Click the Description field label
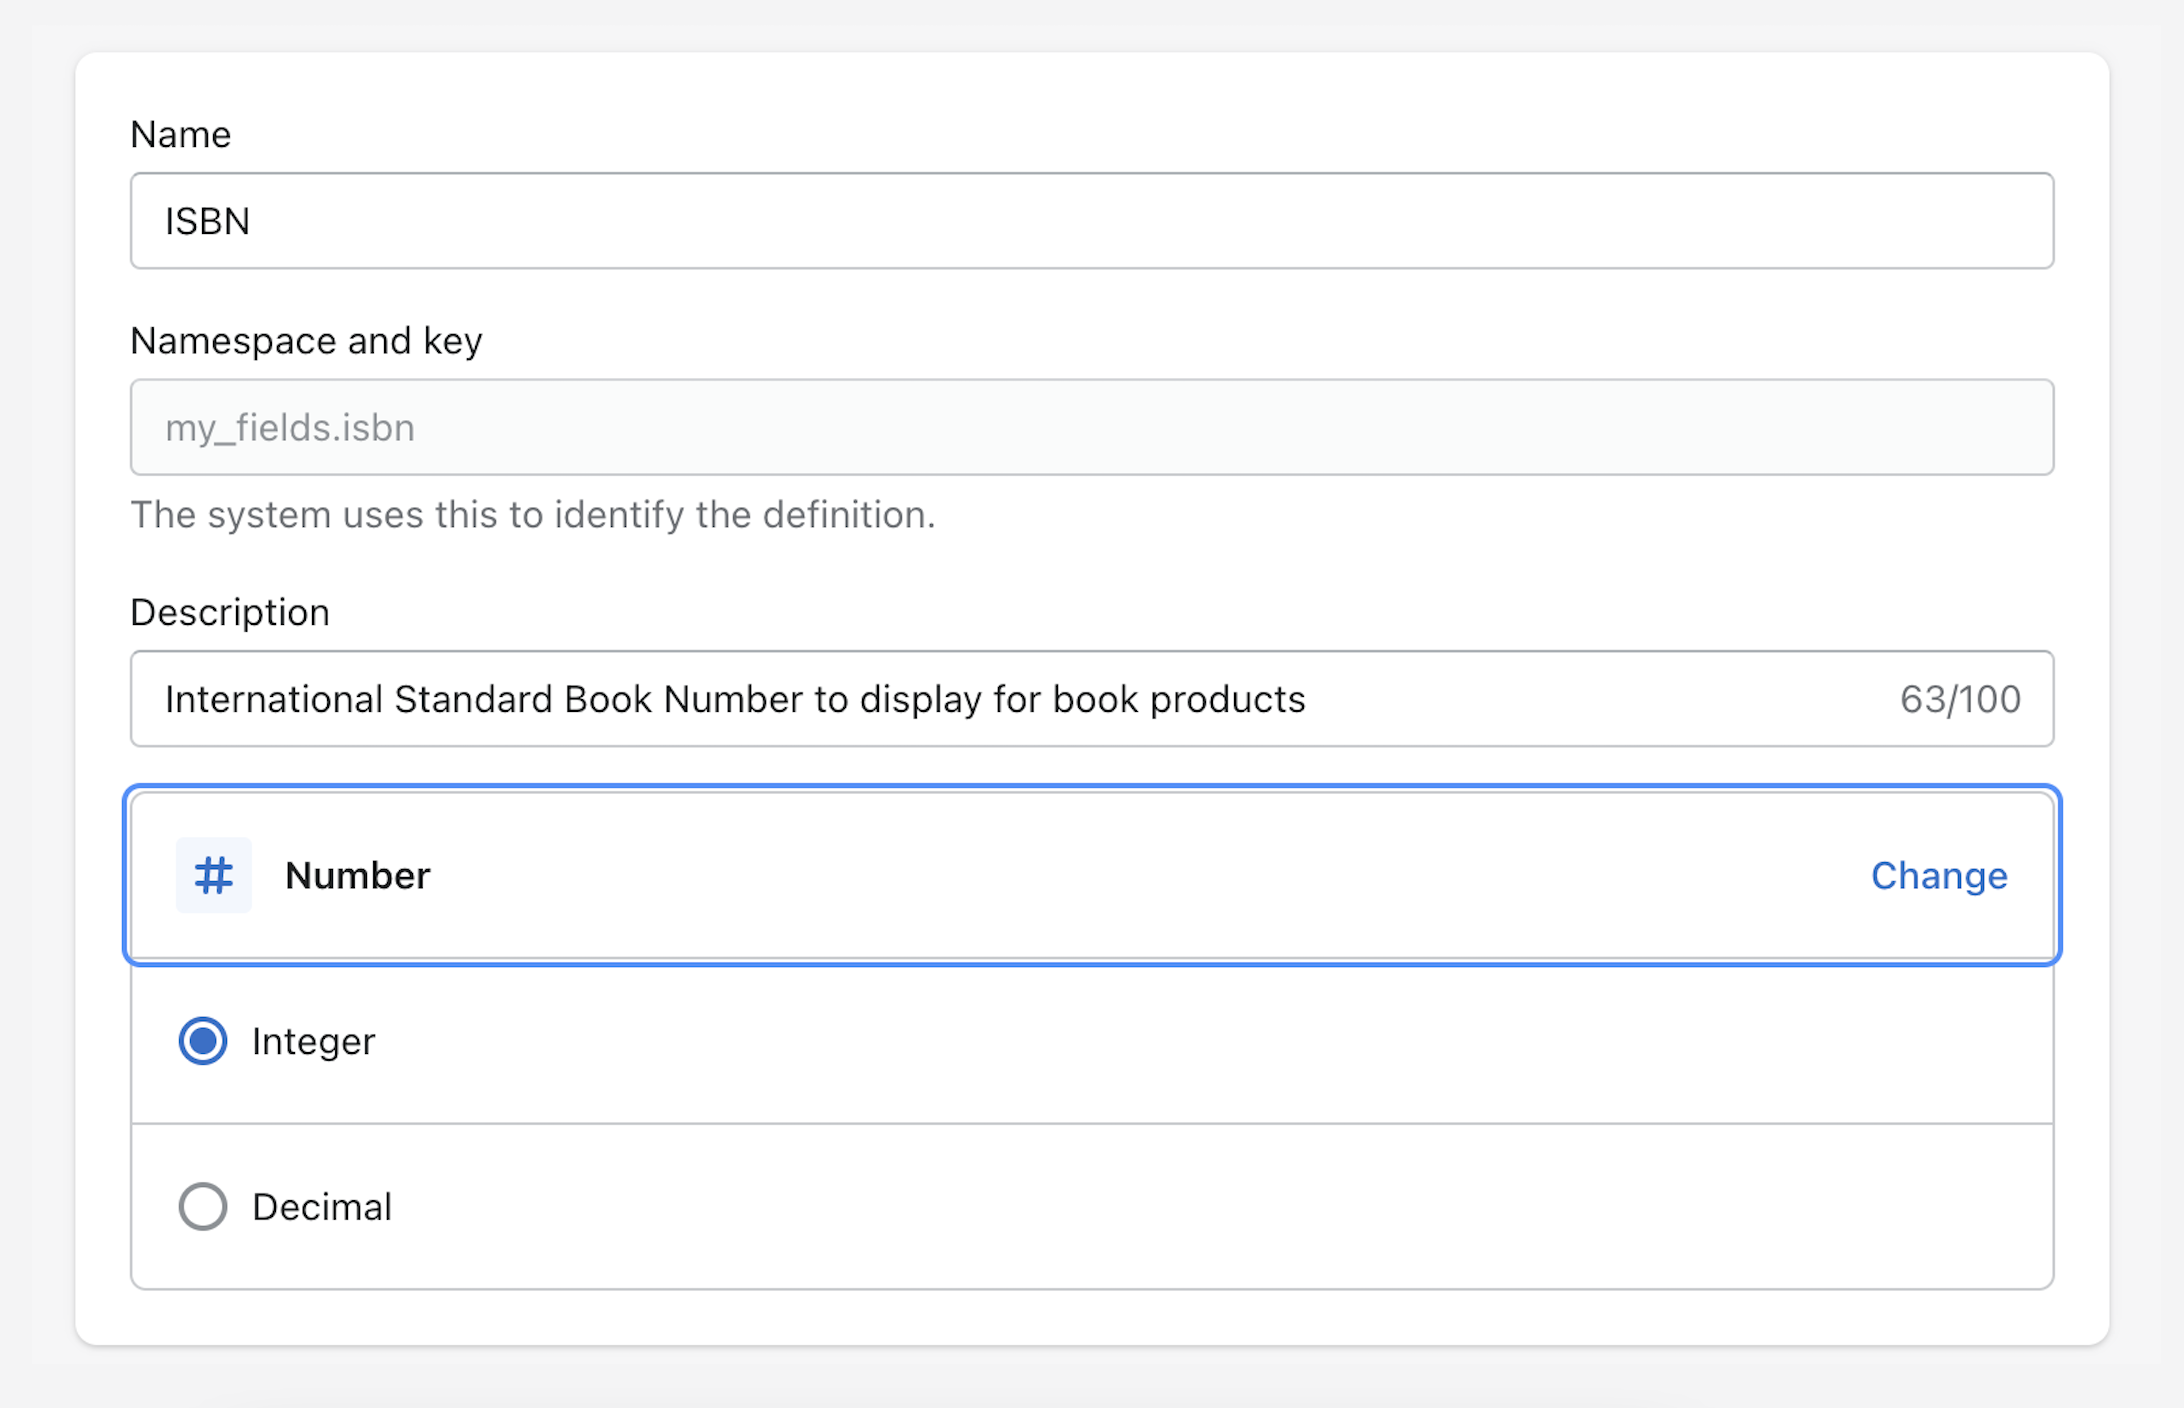 pos(229,612)
